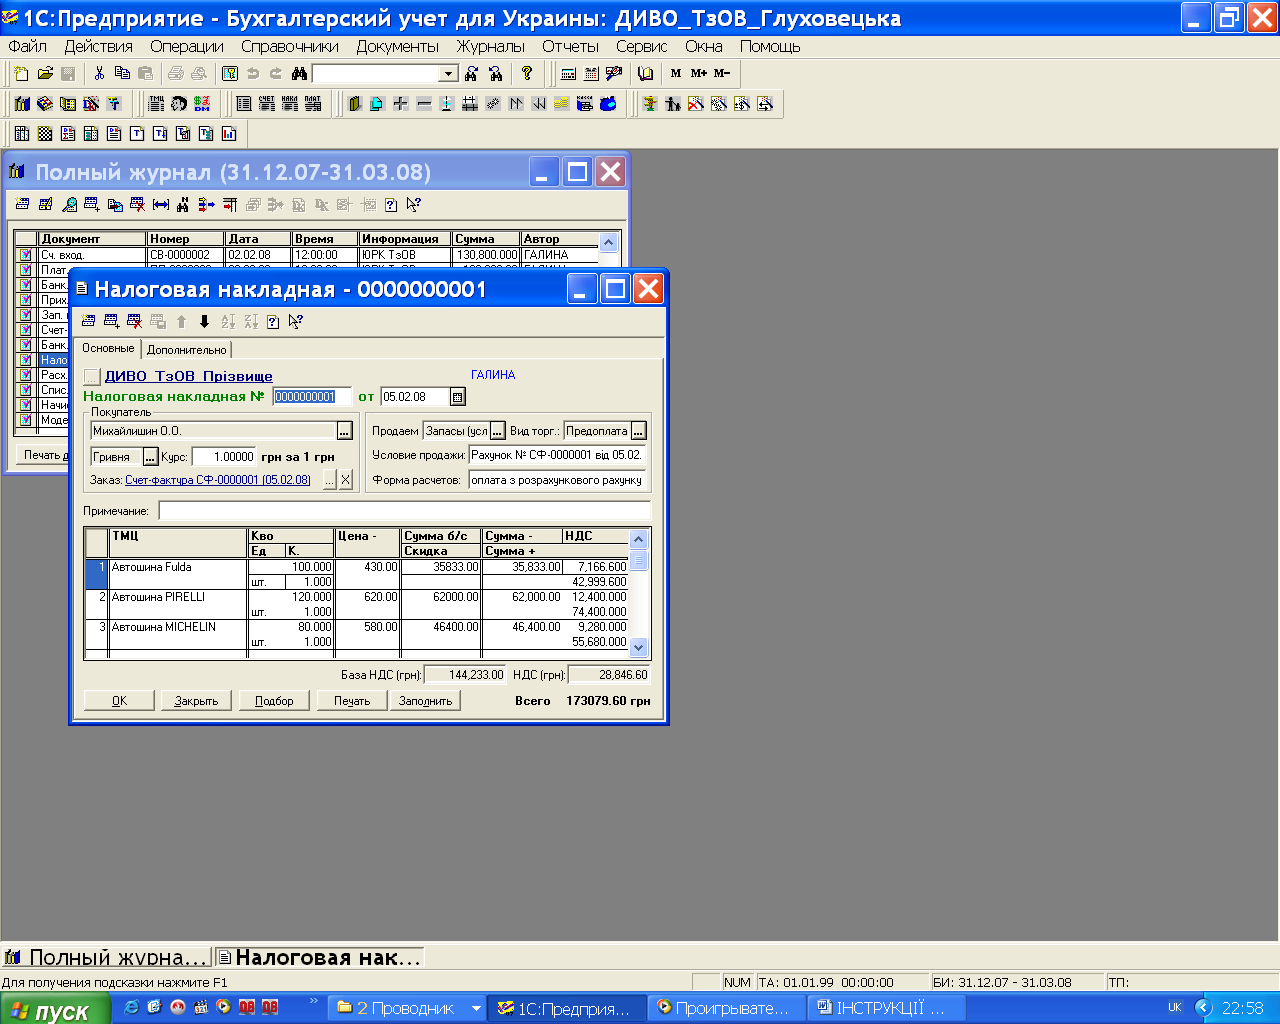Open the Журналы menu
The image size is (1280, 1024).
click(490, 46)
